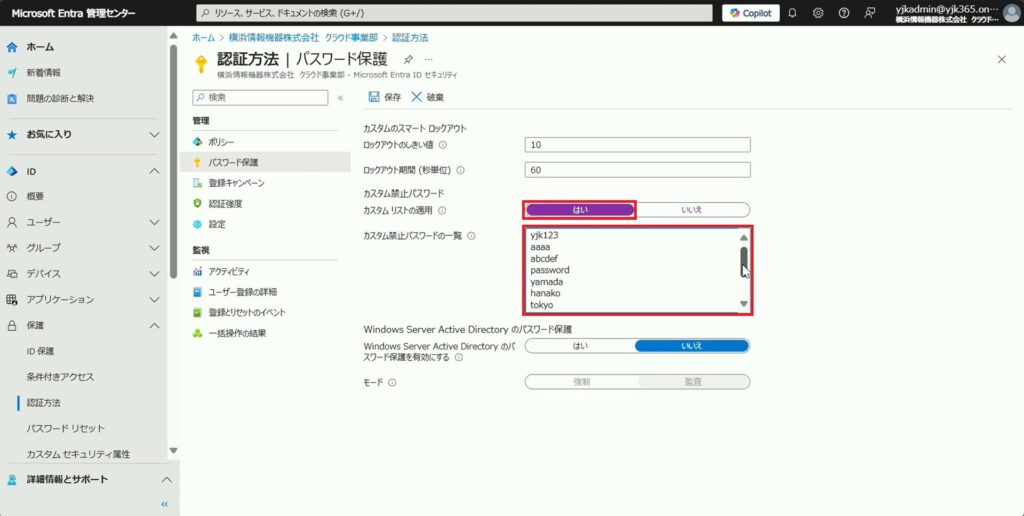Click password list scroll down arrow

pyautogui.click(x=744, y=304)
